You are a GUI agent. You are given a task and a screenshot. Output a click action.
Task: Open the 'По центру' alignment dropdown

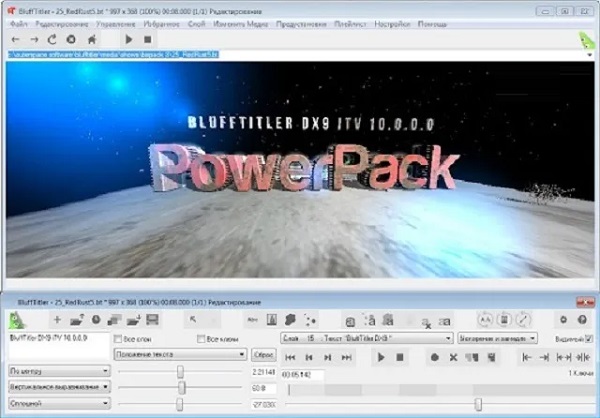click(x=59, y=371)
